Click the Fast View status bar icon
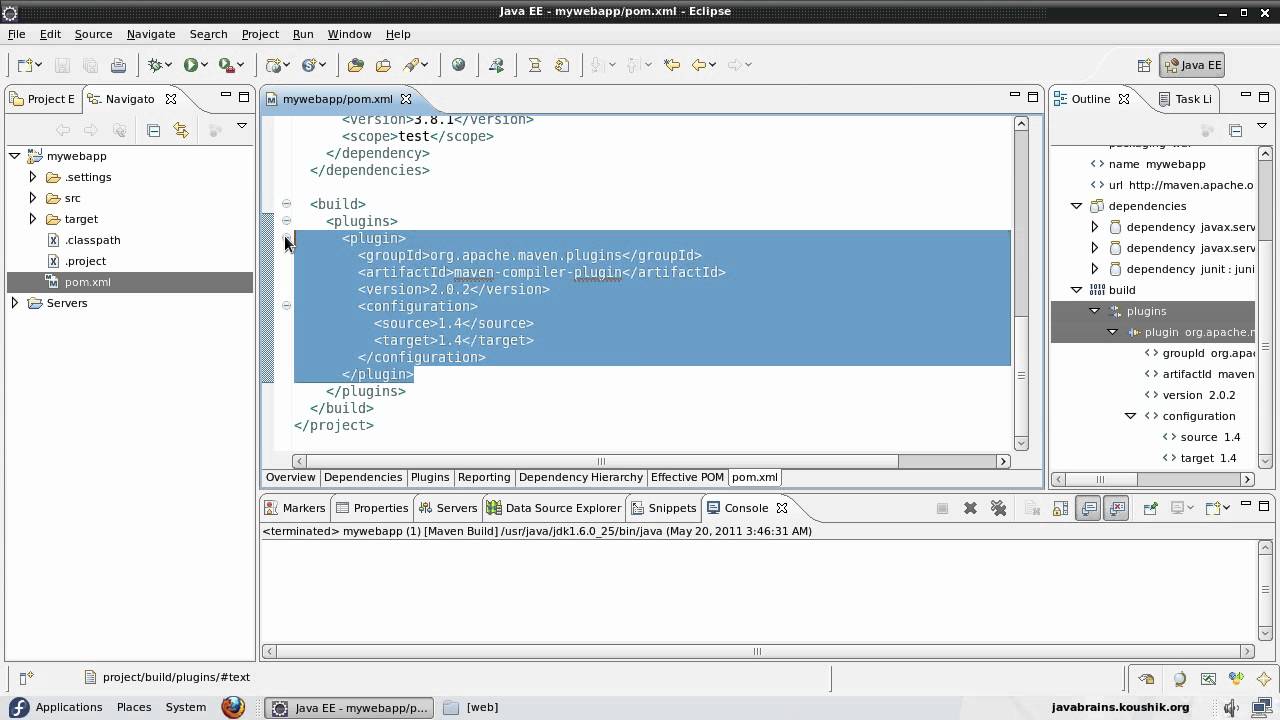 click(27, 677)
